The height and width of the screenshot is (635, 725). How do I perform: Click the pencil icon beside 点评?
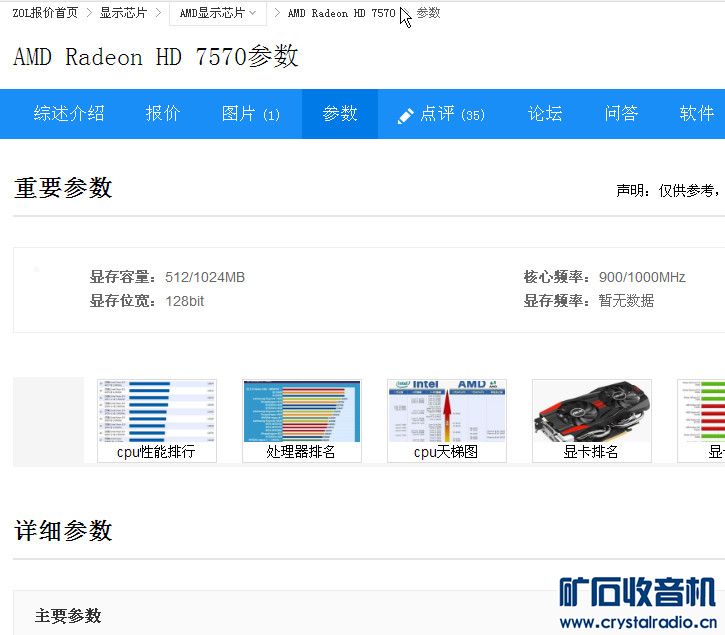(406, 116)
